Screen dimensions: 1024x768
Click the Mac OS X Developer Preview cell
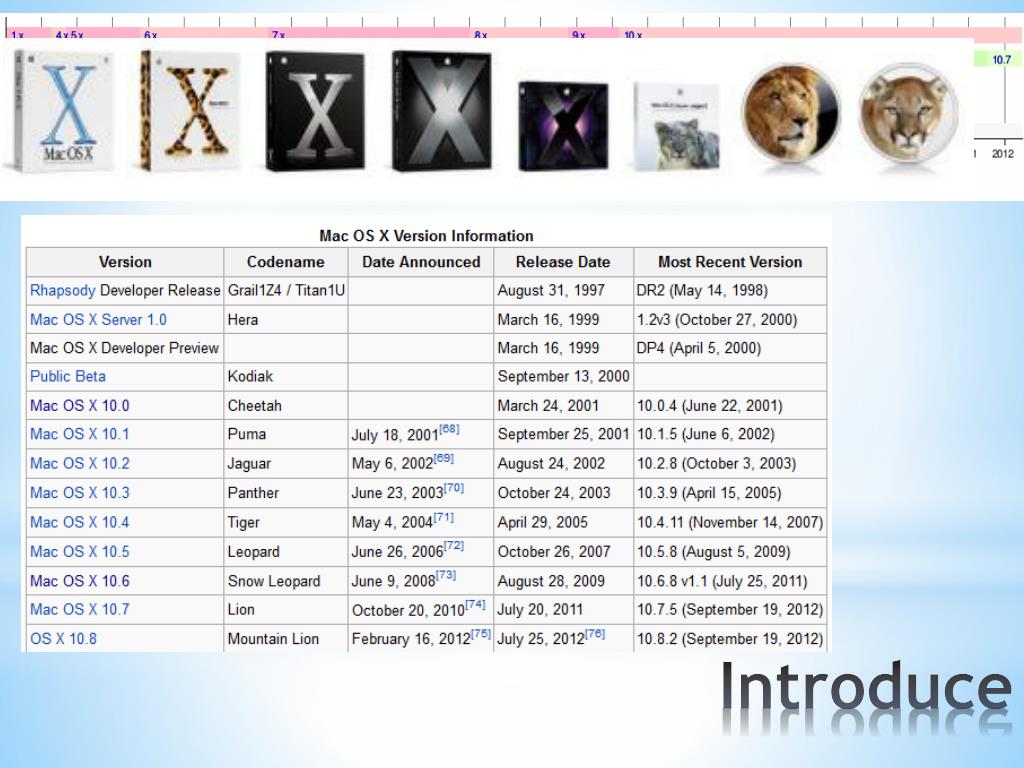pyautogui.click(x=125, y=348)
